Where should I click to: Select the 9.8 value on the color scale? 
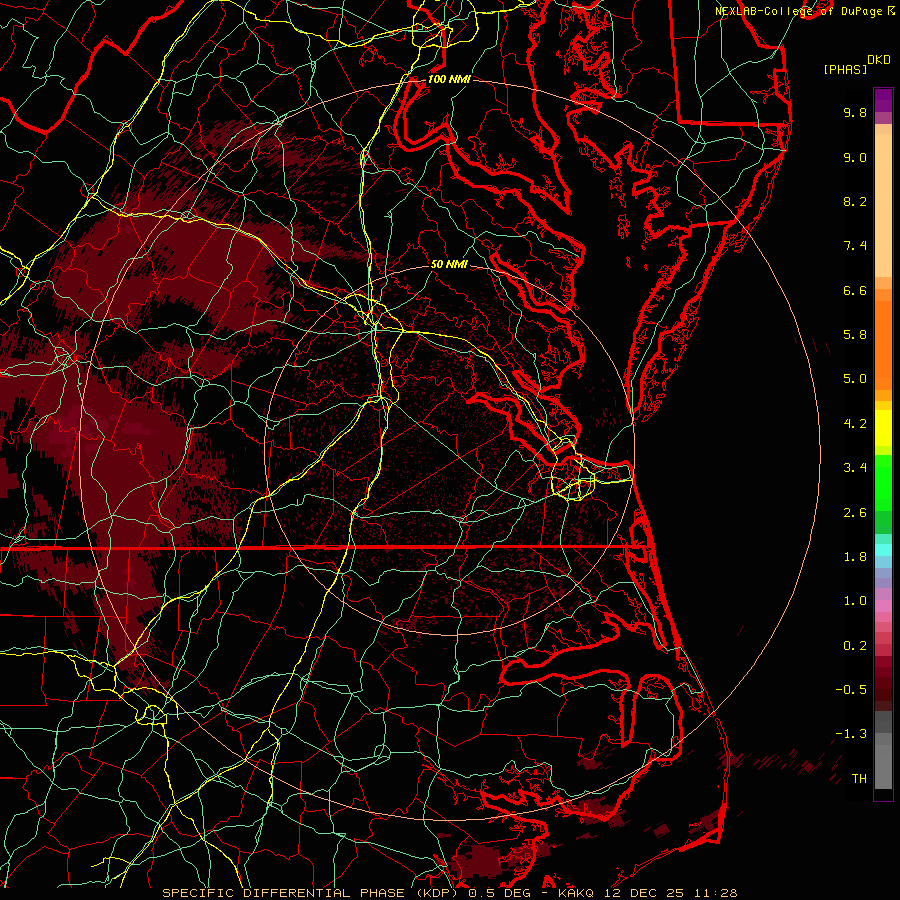click(x=855, y=112)
